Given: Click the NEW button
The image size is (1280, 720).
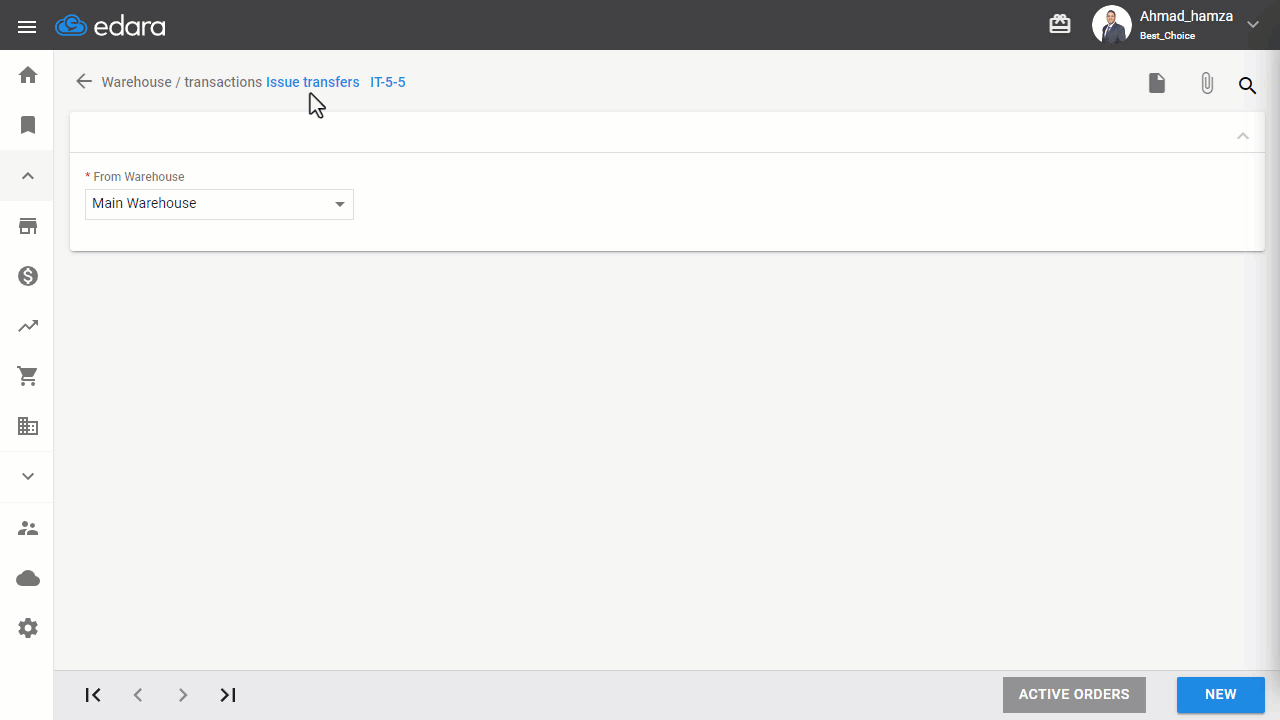Looking at the screenshot, I should [1221, 695].
